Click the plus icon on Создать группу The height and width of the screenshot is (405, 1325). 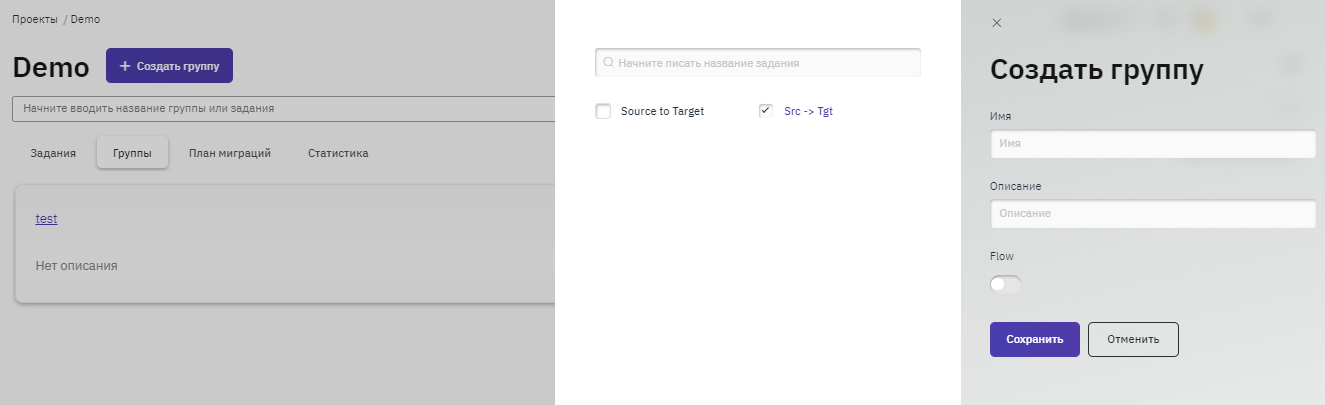[x=125, y=66]
